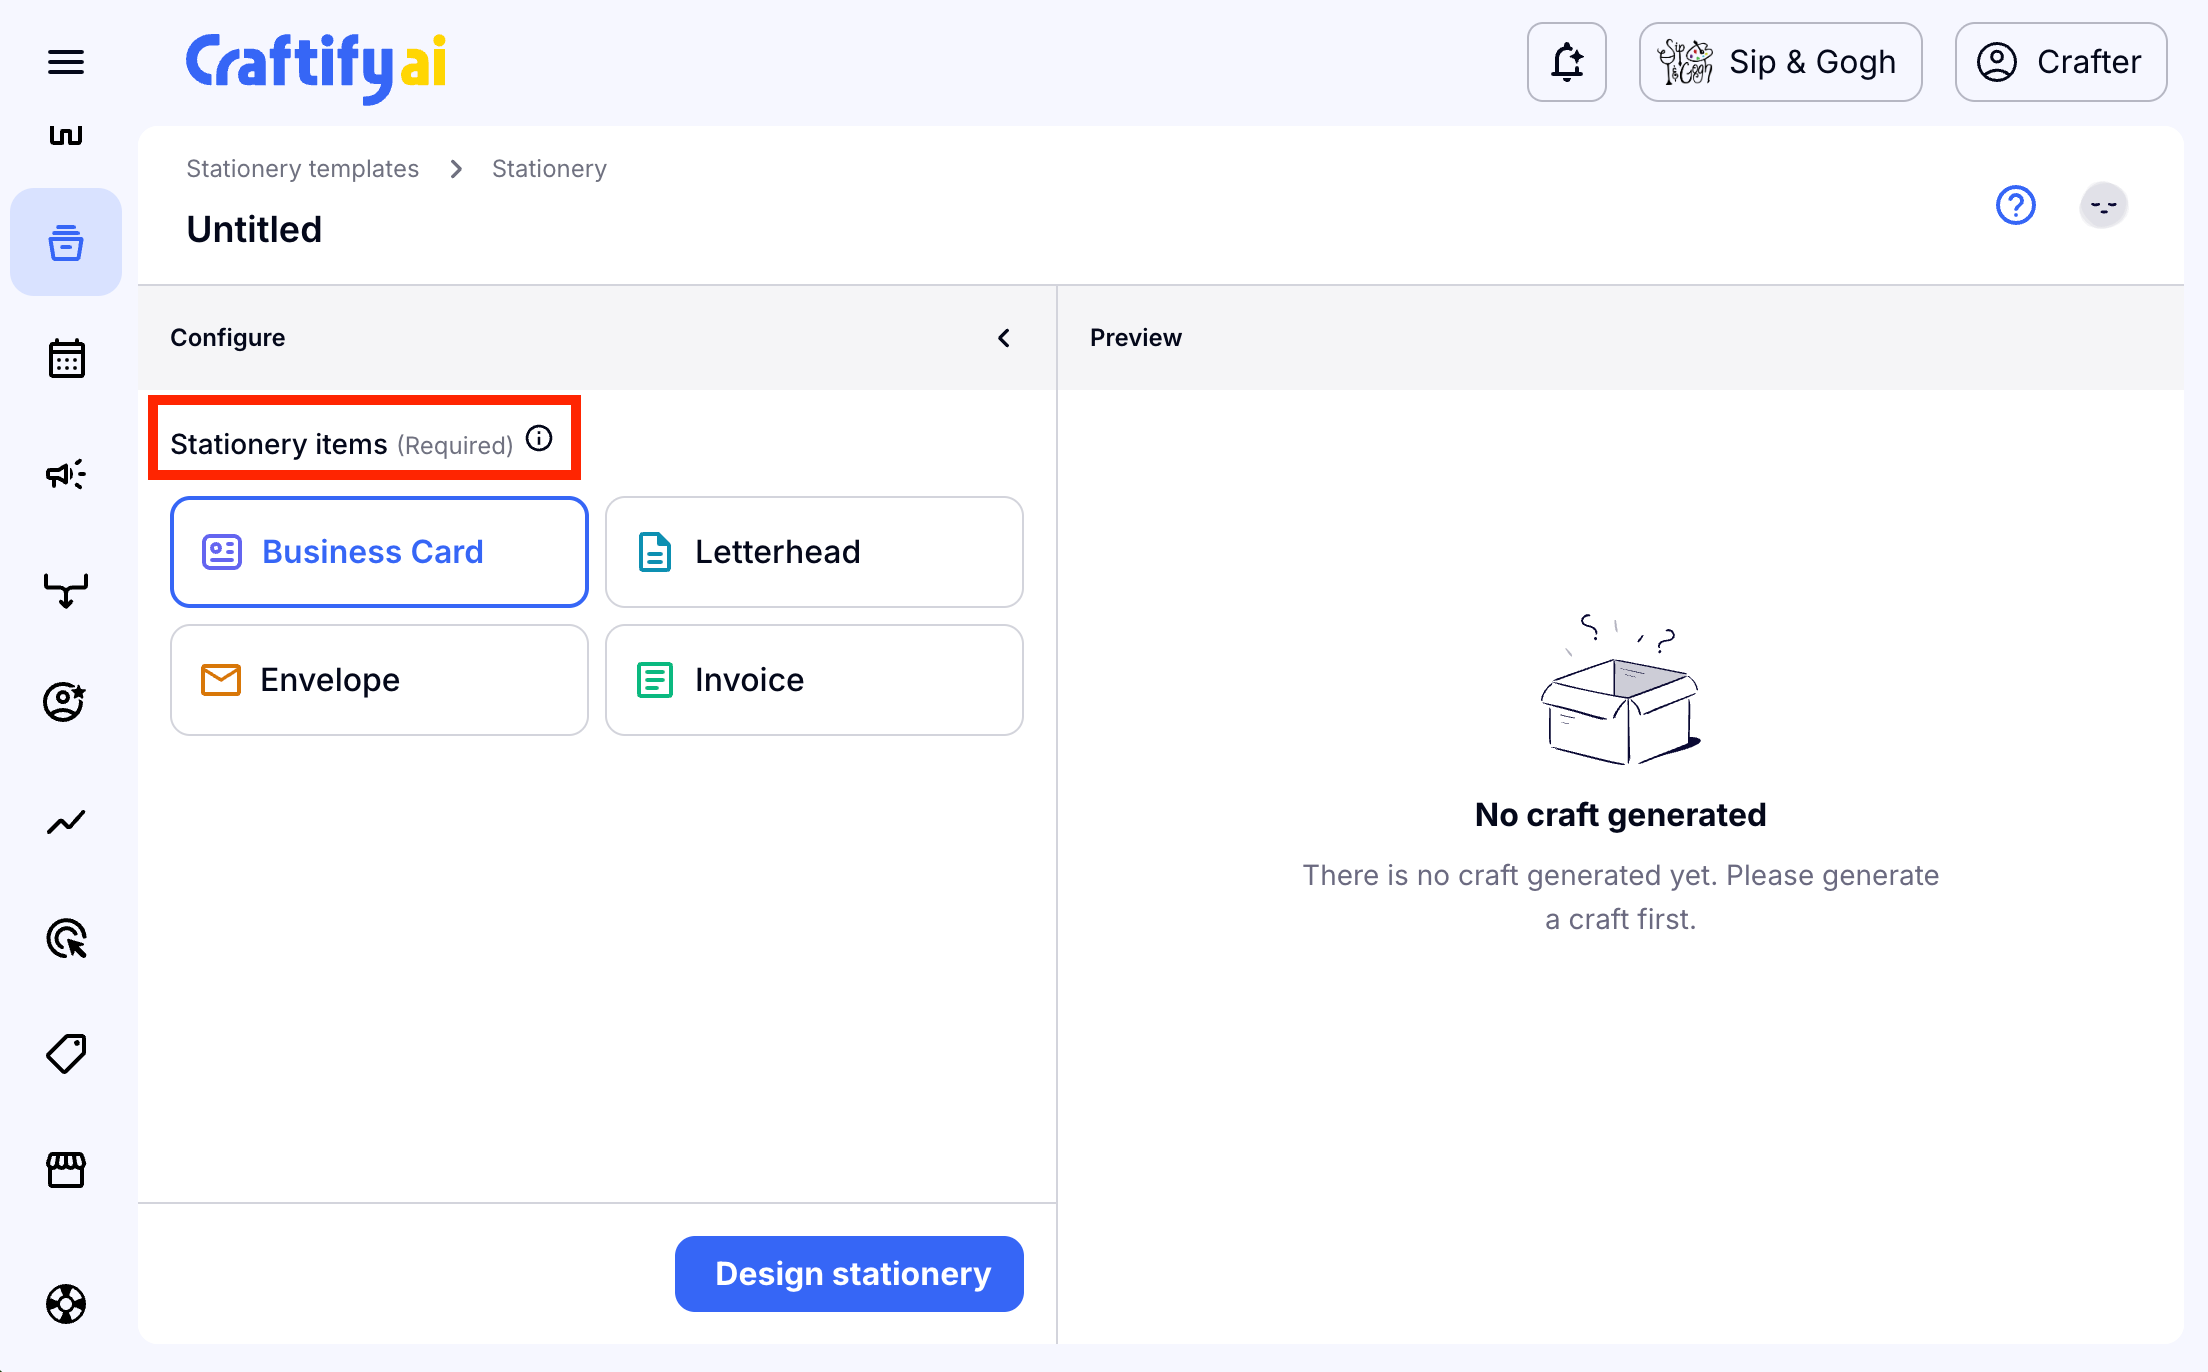Viewport: 2208px width, 1372px height.
Task: Click the Craftify ai logo
Action: (x=316, y=64)
